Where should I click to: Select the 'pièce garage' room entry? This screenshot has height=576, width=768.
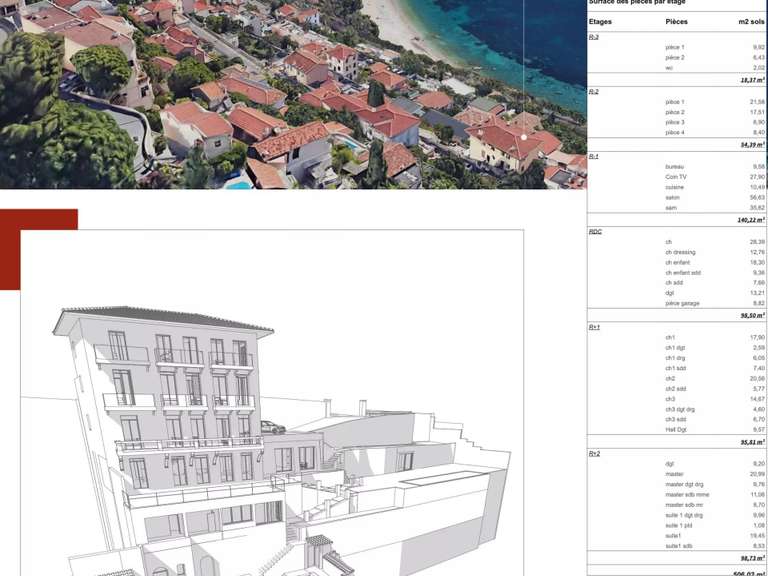click(682, 303)
